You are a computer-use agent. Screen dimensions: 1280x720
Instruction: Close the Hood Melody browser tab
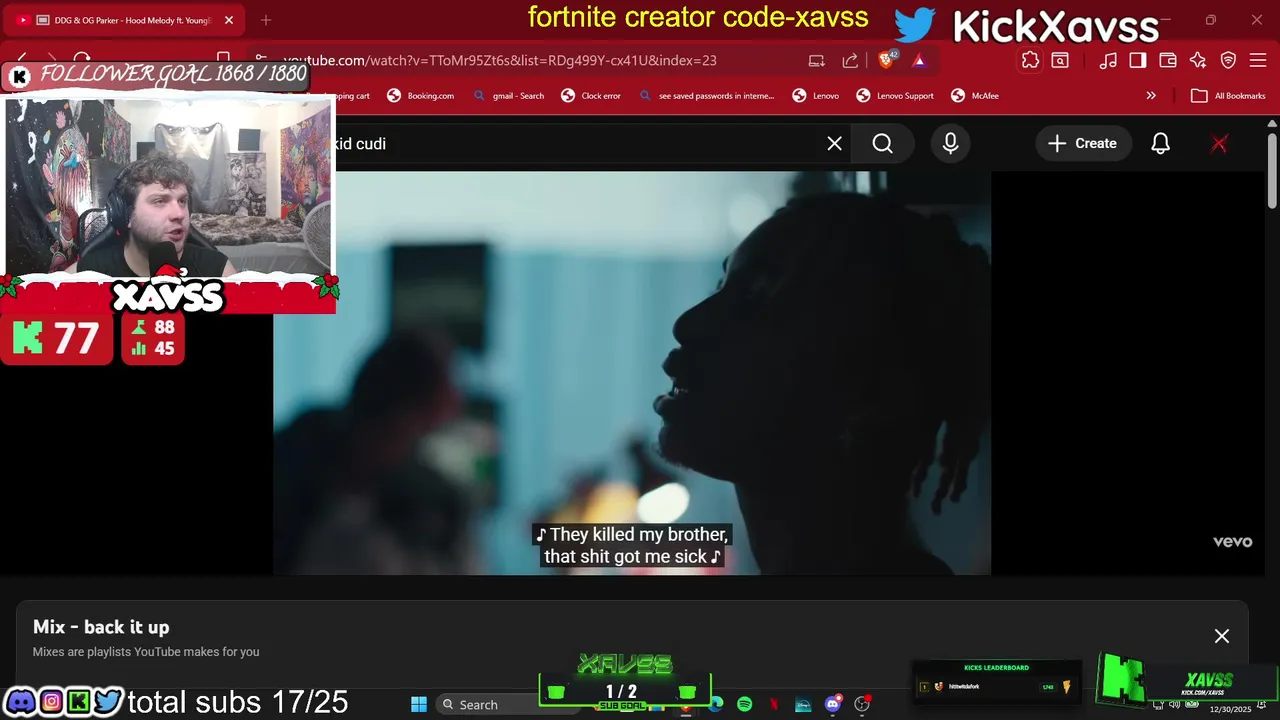[x=229, y=20]
